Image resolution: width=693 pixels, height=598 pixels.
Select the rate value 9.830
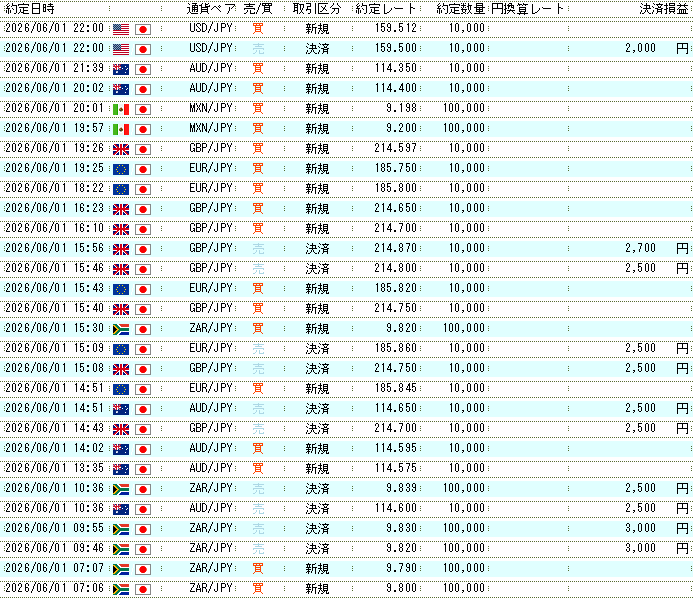click(401, 528)
